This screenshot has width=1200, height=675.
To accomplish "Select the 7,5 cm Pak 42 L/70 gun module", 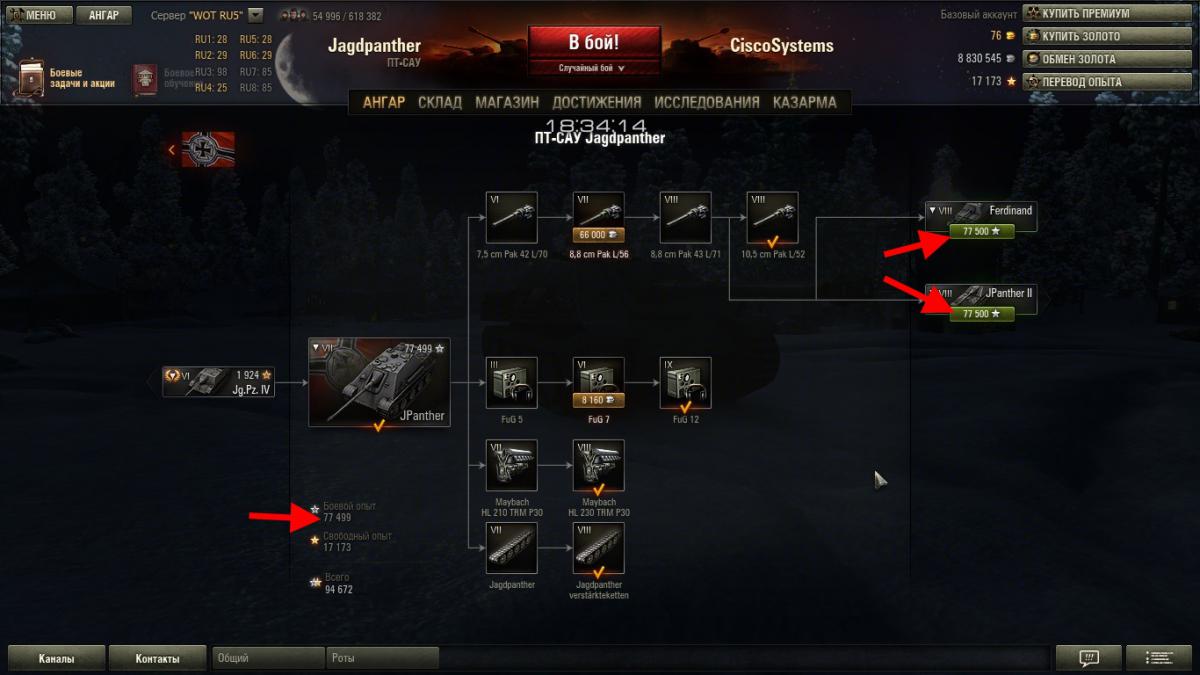I will click(x=512, y=217).
